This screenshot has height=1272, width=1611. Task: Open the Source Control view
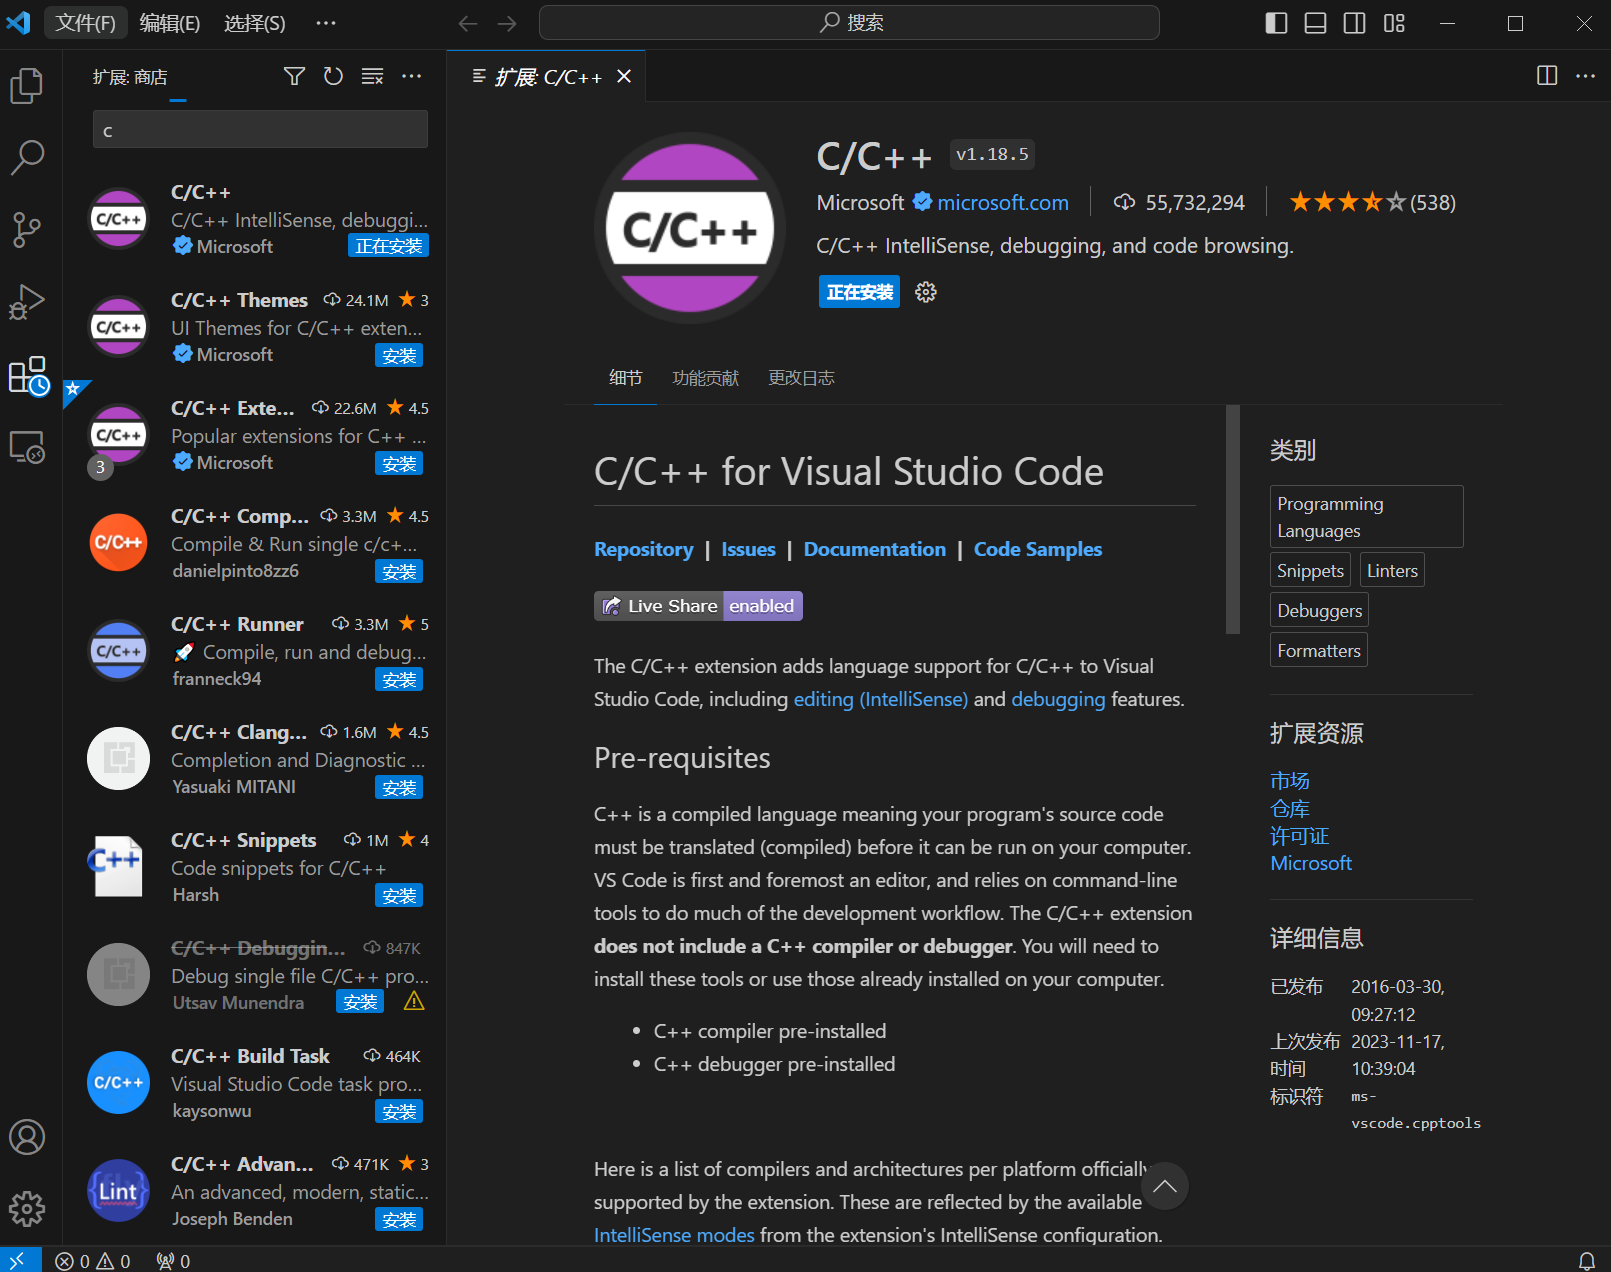[x=27, y=229]
